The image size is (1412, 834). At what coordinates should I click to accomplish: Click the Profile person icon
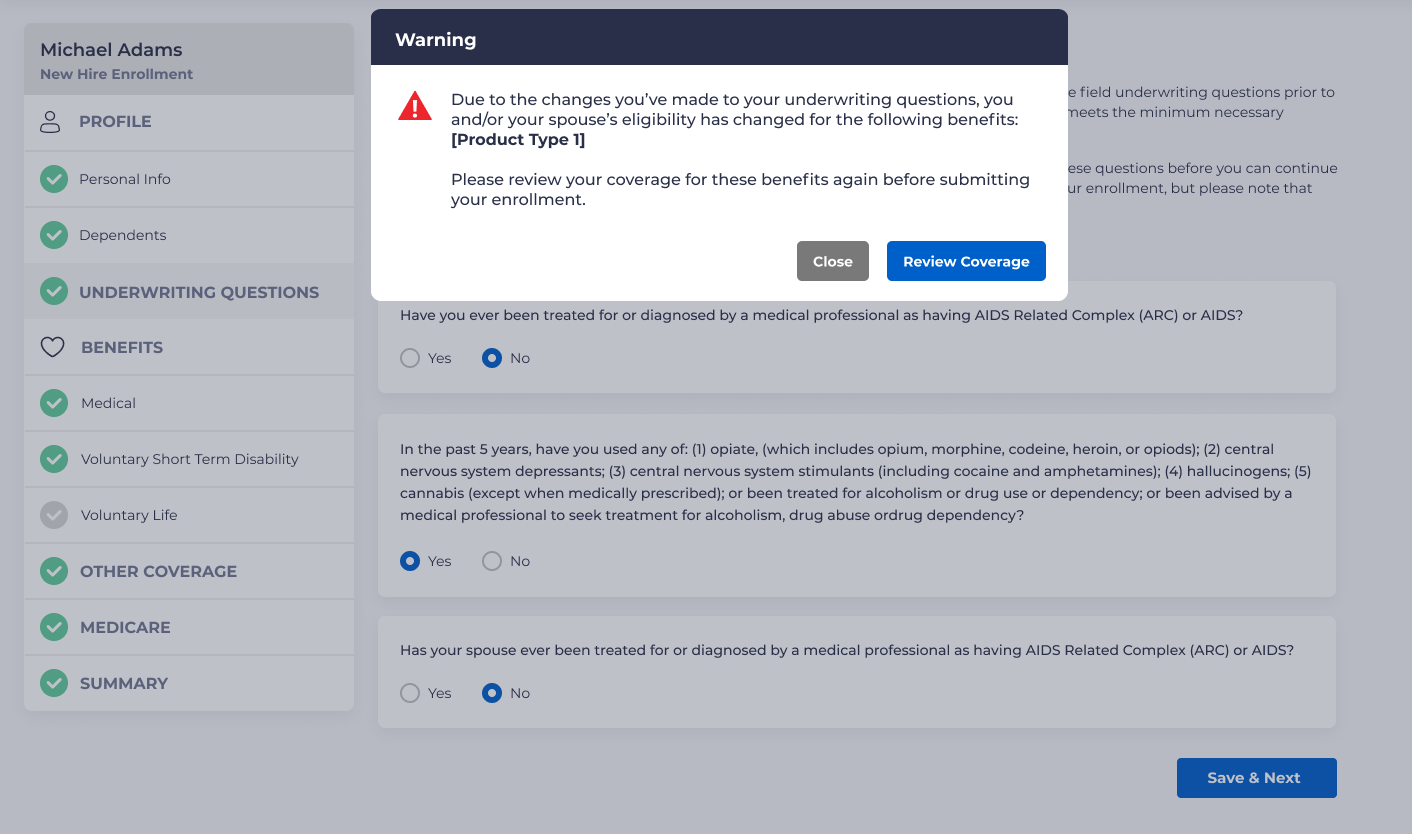(x=50, y=122)
